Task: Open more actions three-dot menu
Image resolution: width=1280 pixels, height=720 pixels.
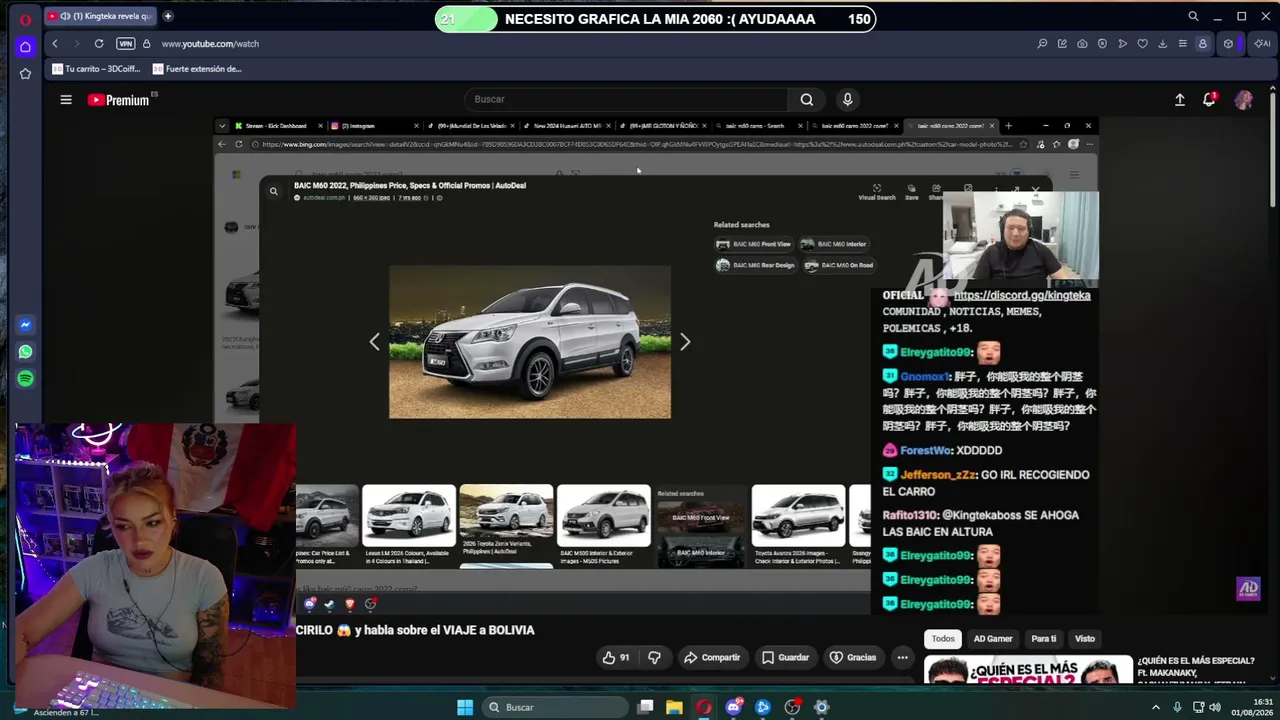Action: pos(902,657)
